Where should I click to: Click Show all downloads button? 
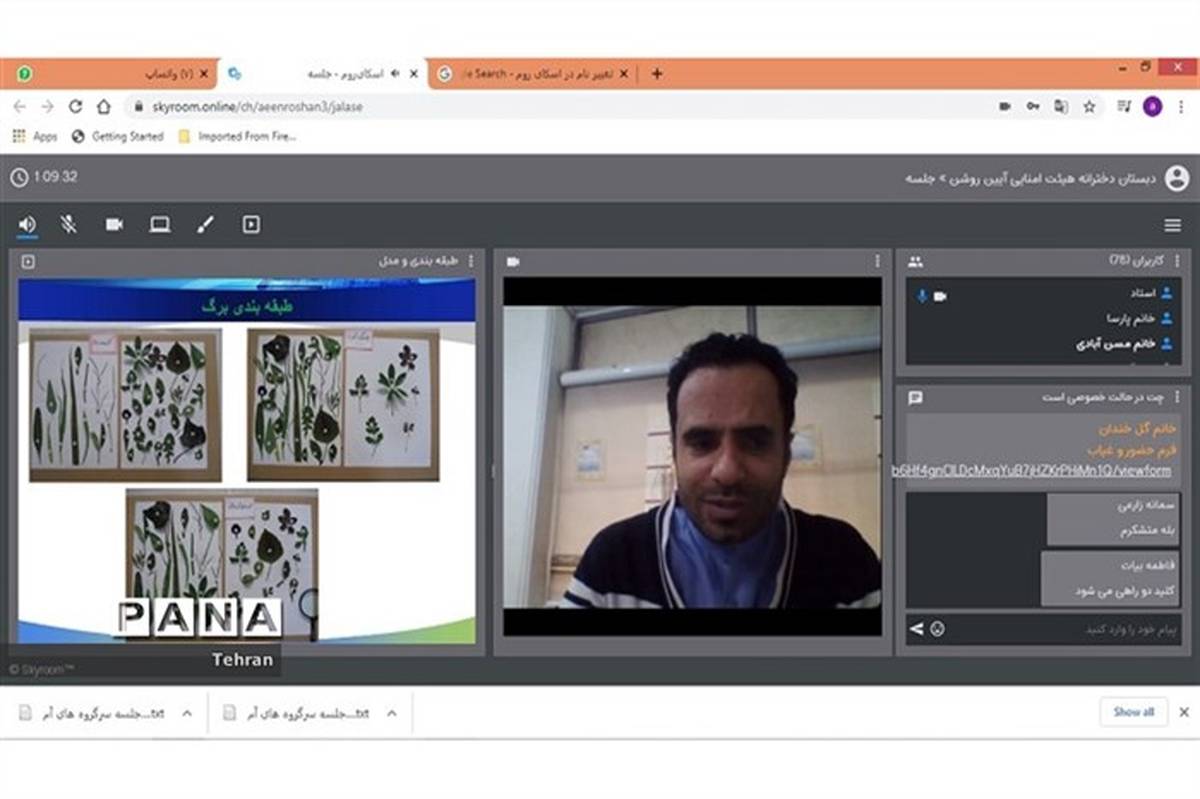1133,712
